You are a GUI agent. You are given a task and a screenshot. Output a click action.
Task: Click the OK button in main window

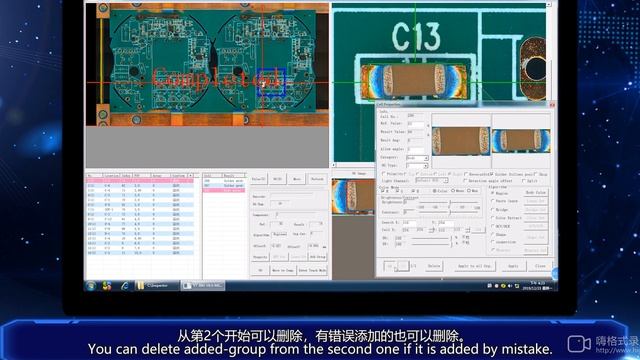click(260, 271)
